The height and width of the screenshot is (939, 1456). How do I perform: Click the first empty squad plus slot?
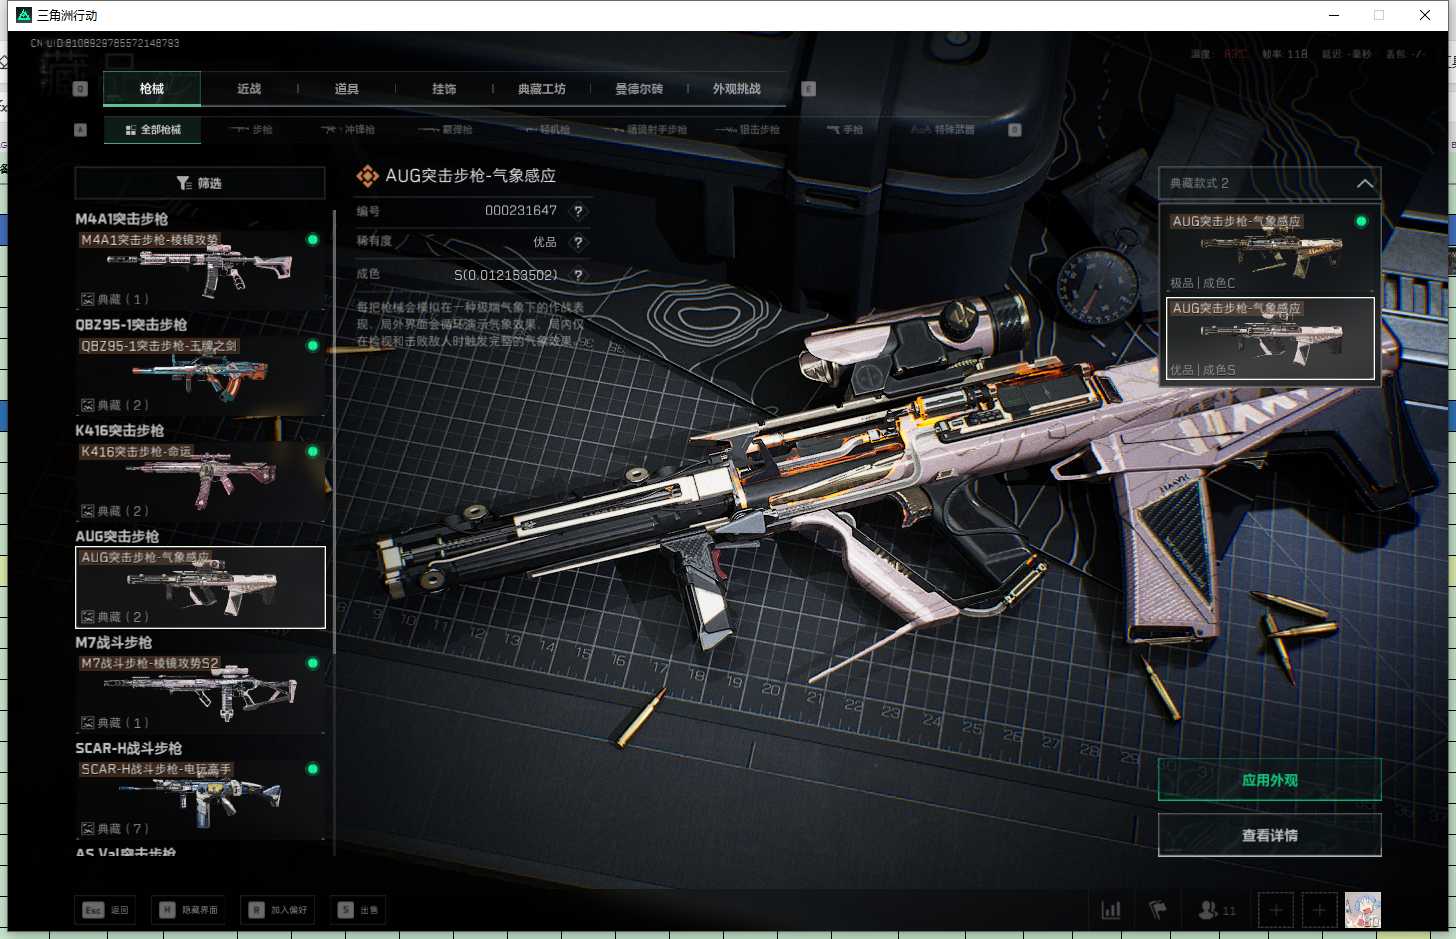pyautogui.click(x=1275, y=910)
